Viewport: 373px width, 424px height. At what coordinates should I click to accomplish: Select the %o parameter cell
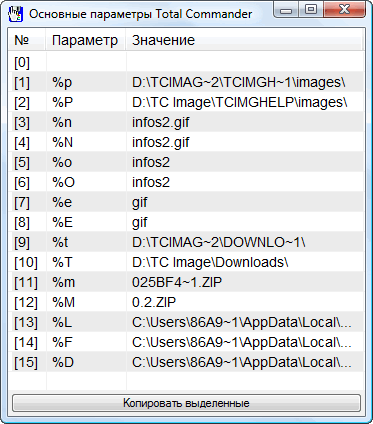point(62,162)
